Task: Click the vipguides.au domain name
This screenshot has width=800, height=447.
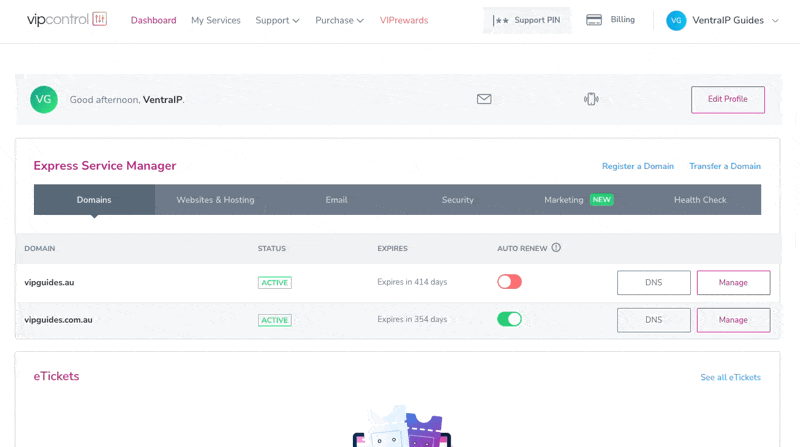Action: (x=49, y=282)
